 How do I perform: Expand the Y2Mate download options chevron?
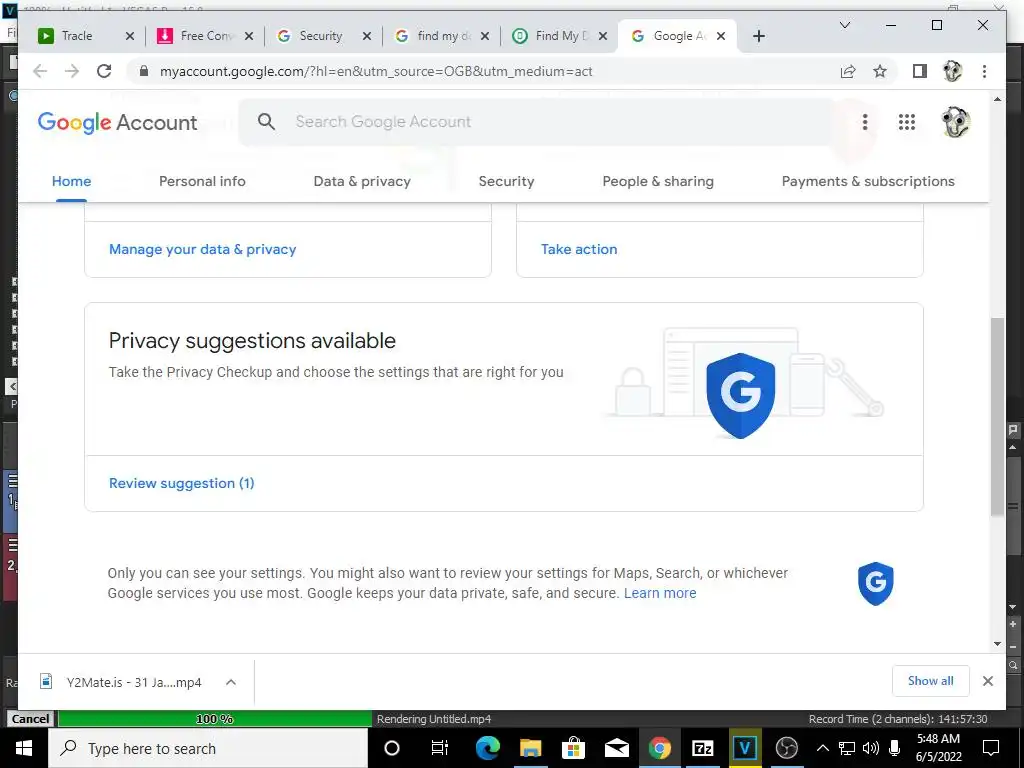(231, 682)
